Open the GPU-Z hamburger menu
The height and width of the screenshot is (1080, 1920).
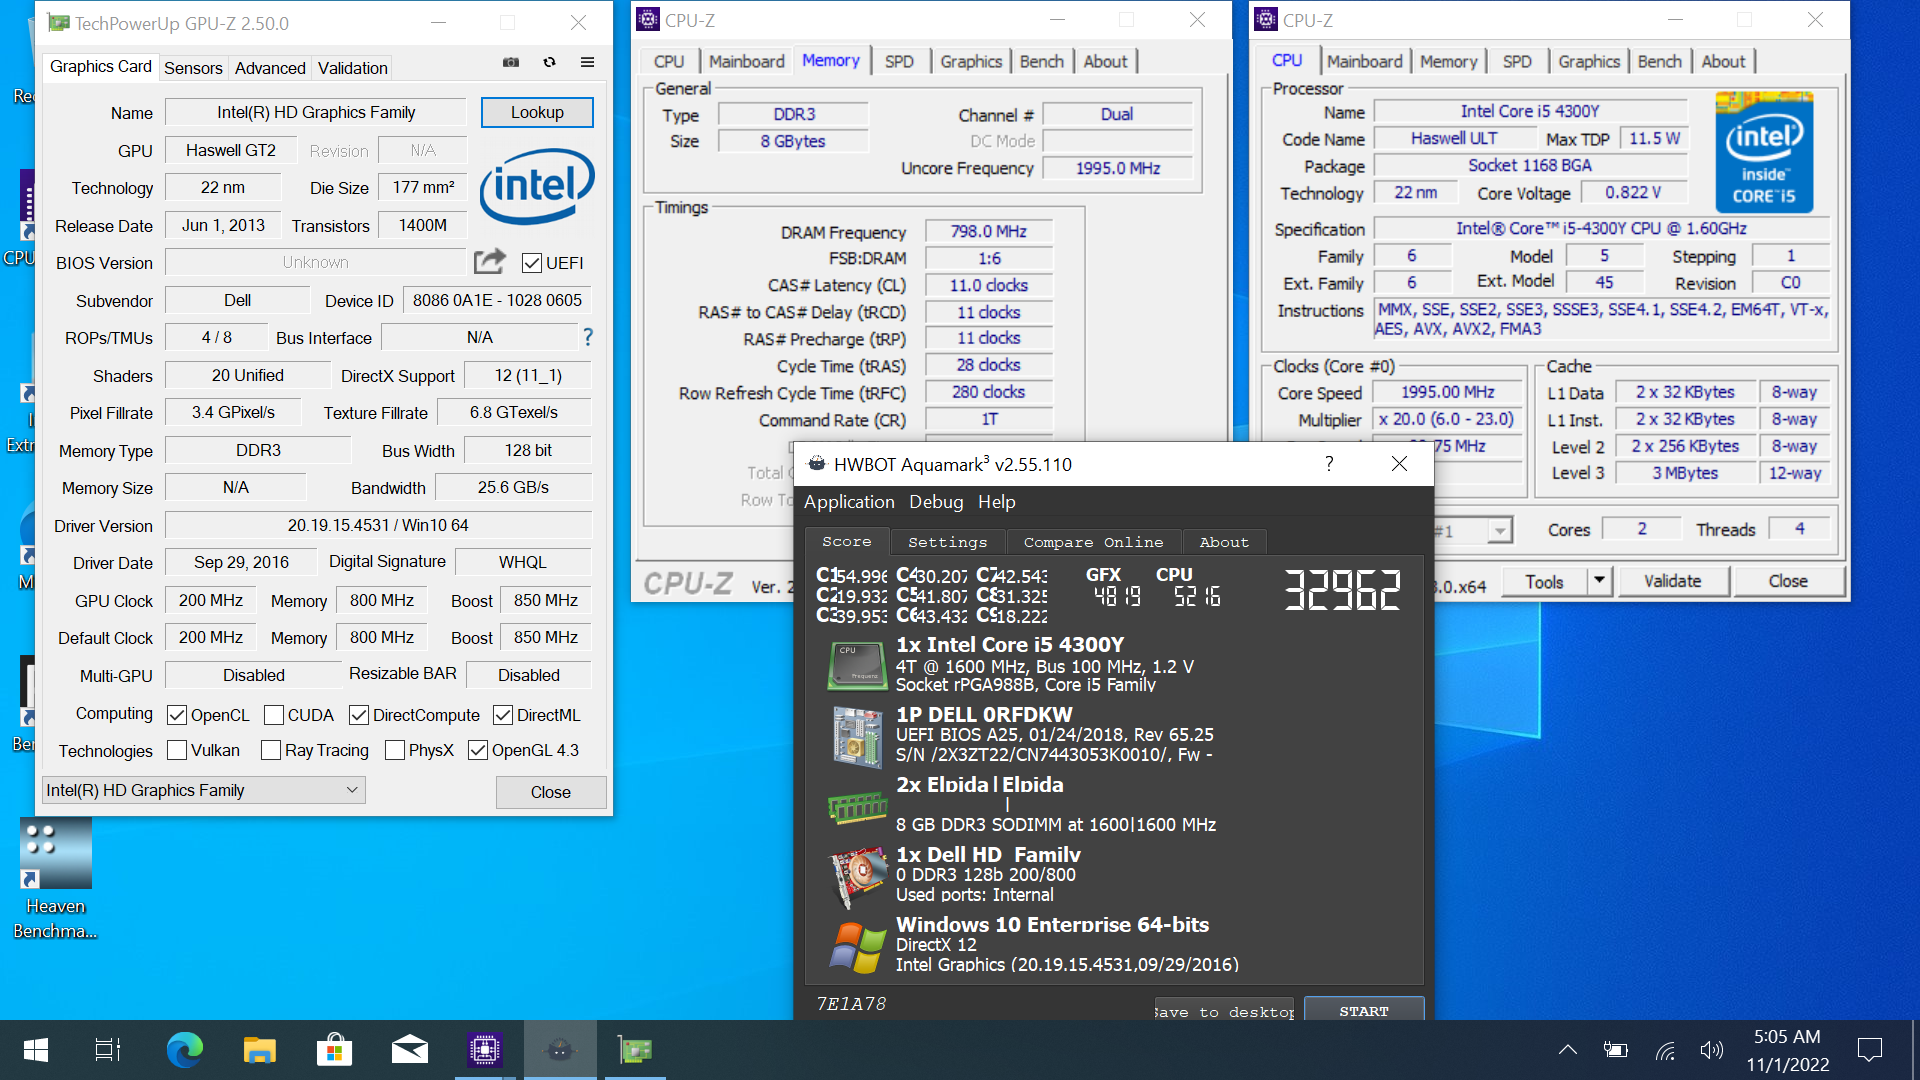(587, 62)
